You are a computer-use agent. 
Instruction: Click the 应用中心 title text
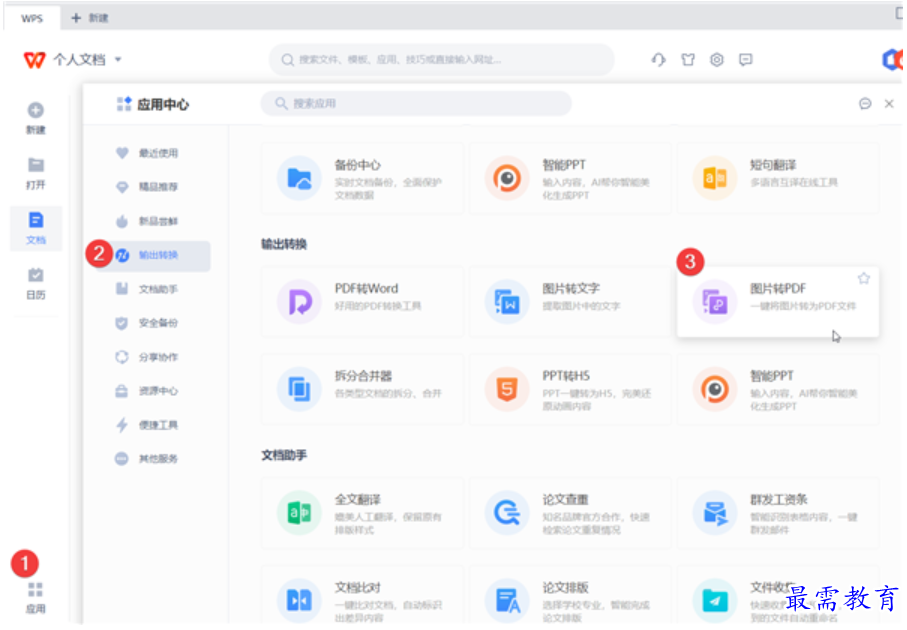[x=163, y=104]
